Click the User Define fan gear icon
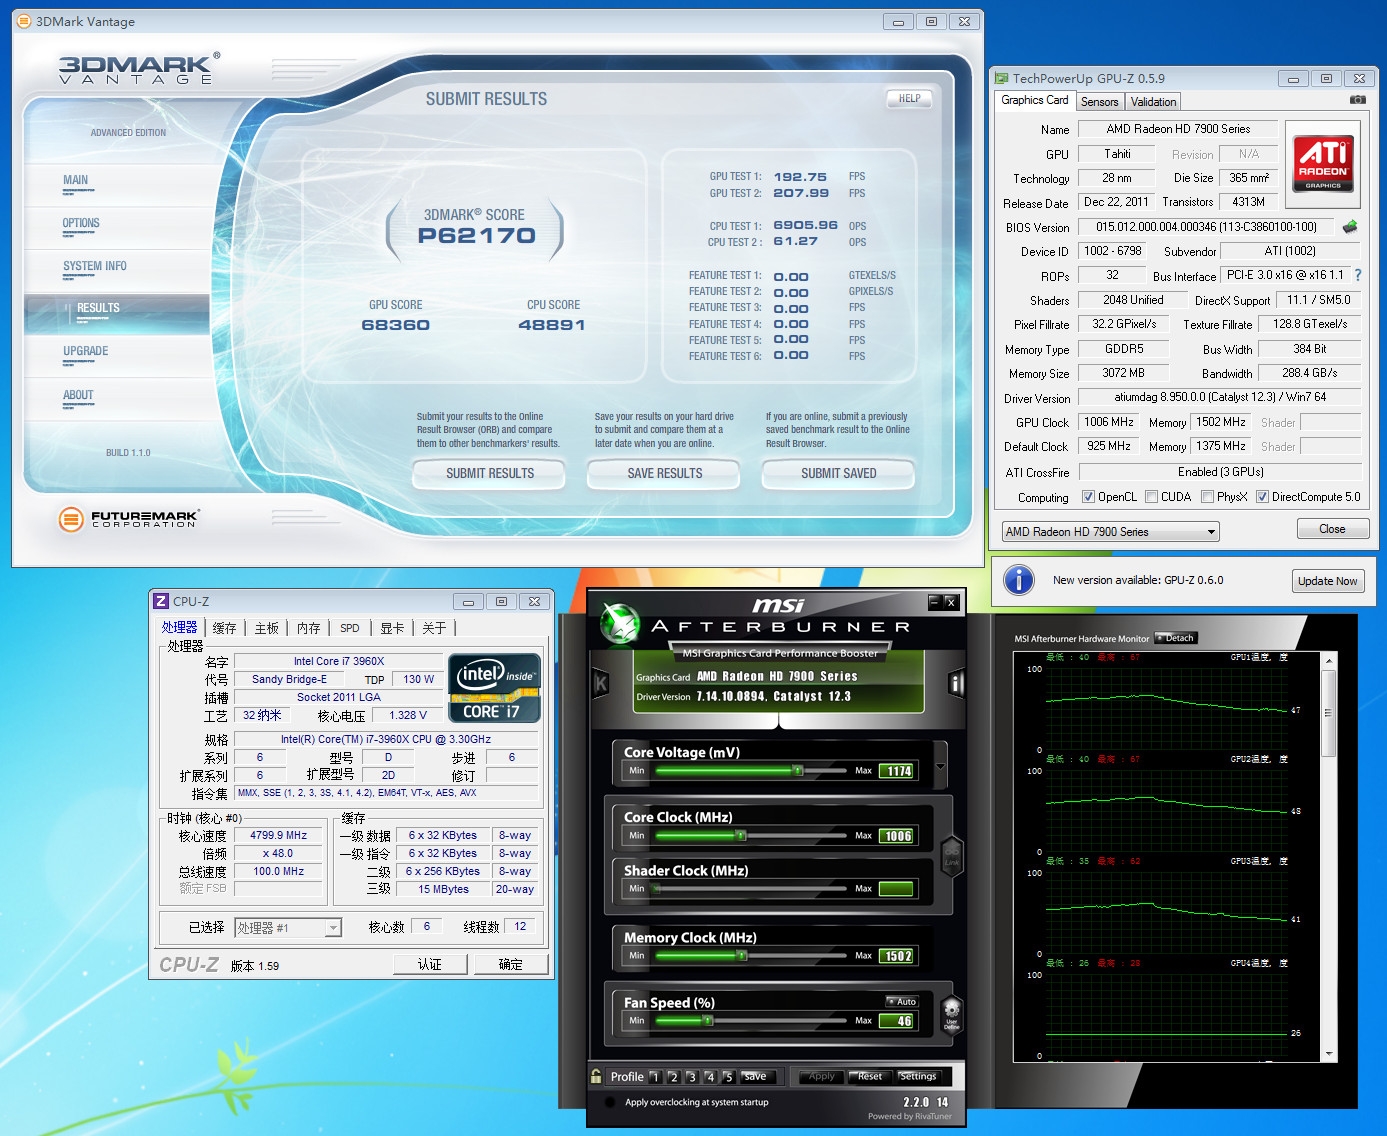The width and height of the screenshot is (1387, 1136). tap(951, 1013)
